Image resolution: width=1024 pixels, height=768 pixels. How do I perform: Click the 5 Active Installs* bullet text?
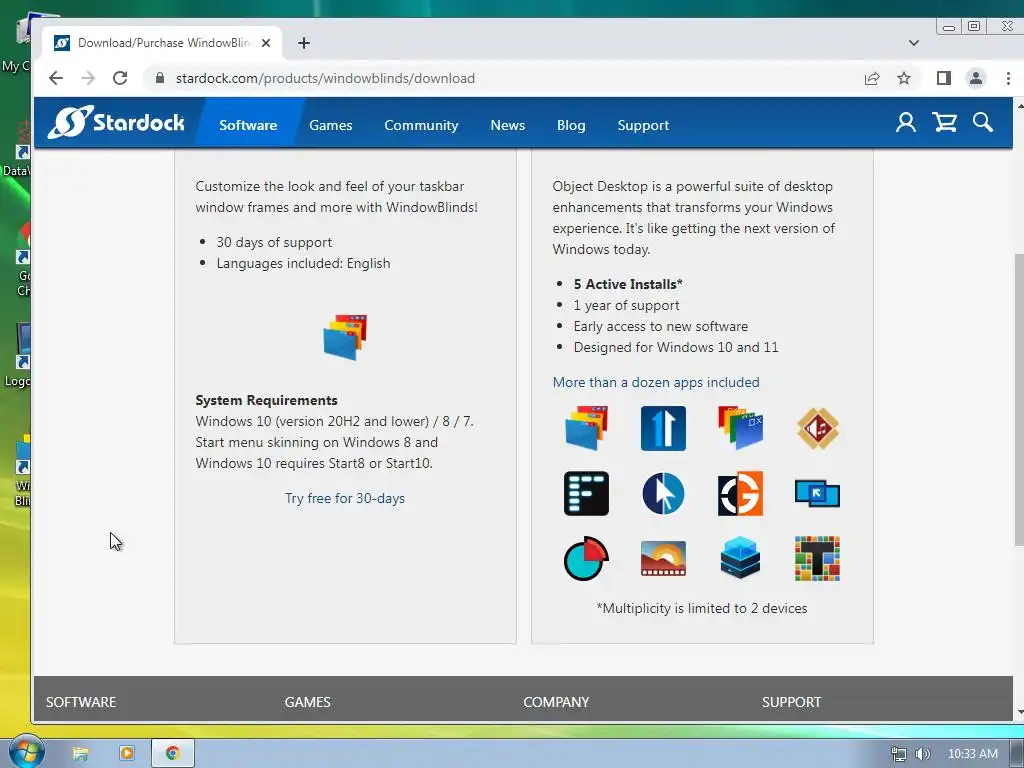[x=628, y=284]
